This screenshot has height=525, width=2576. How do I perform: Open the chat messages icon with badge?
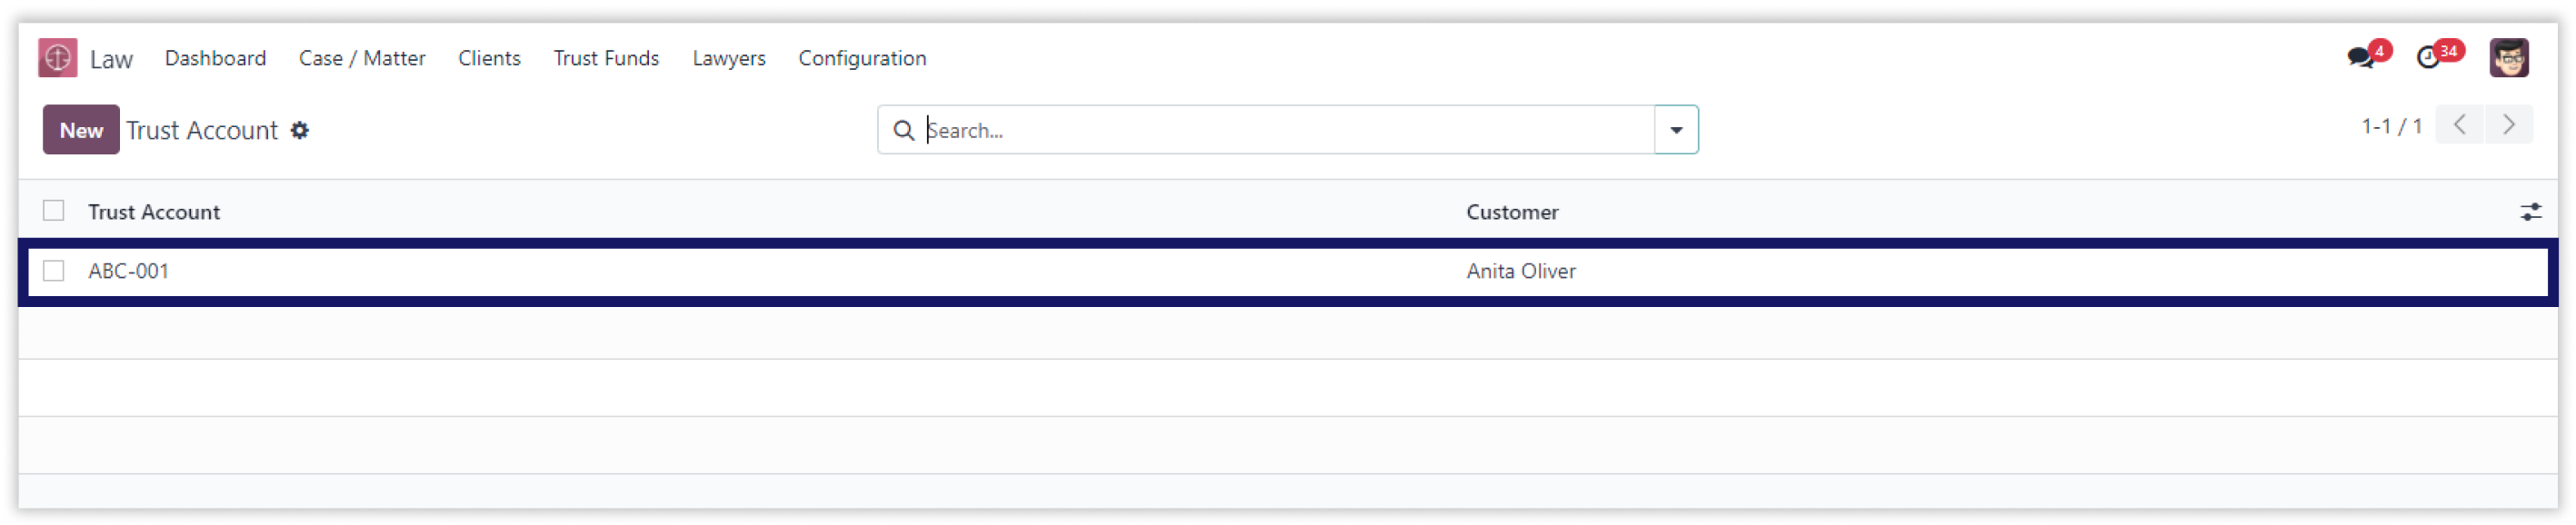2361,57
